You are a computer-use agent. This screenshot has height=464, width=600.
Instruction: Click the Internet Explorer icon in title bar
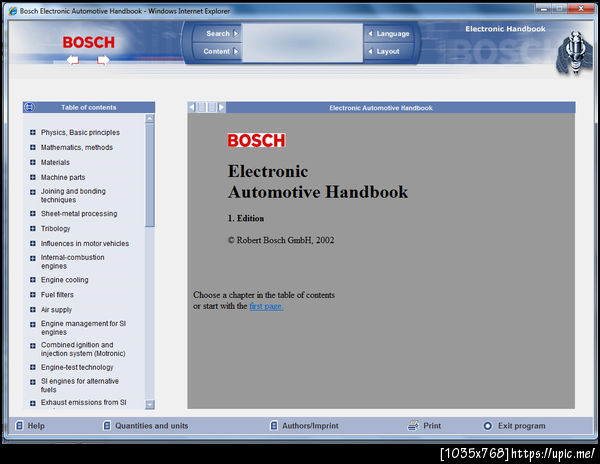coord(13,11)
